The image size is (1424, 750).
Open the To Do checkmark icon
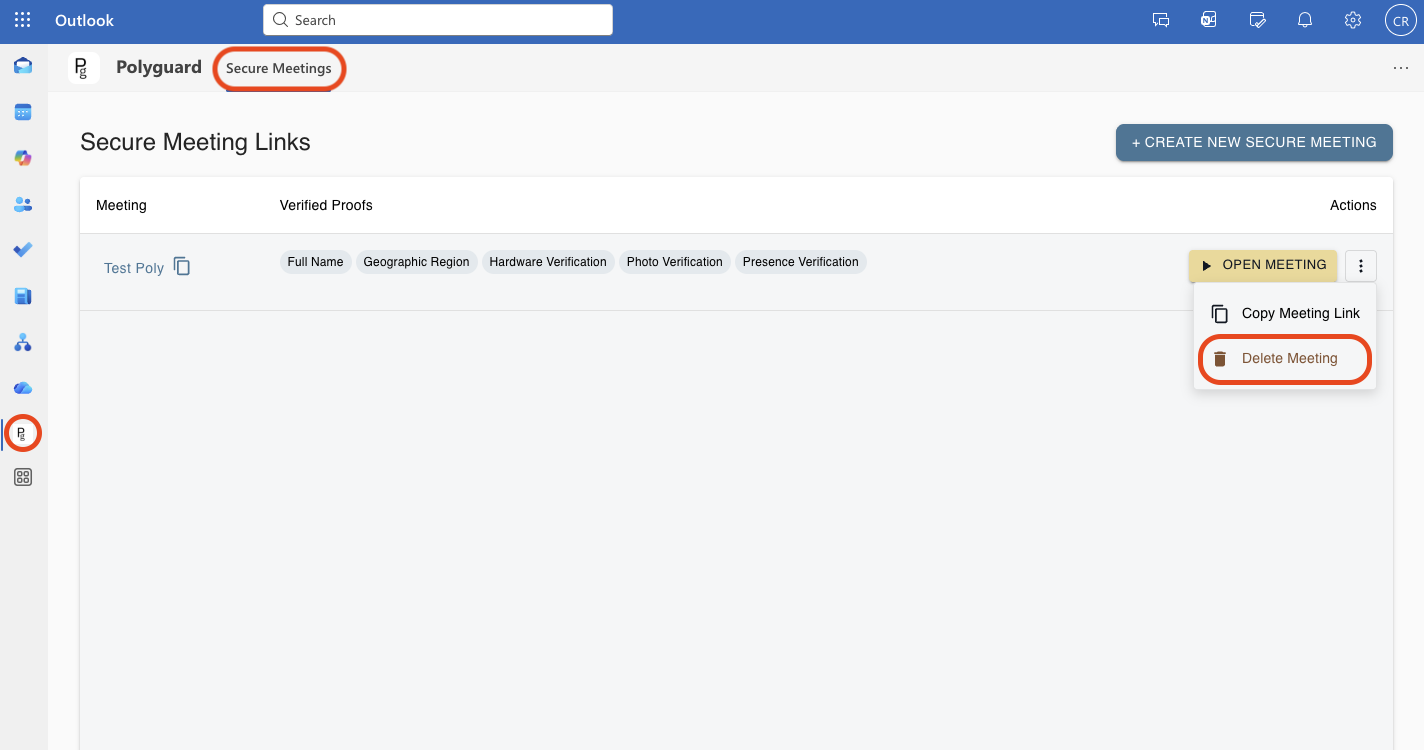tap(23, 250)
